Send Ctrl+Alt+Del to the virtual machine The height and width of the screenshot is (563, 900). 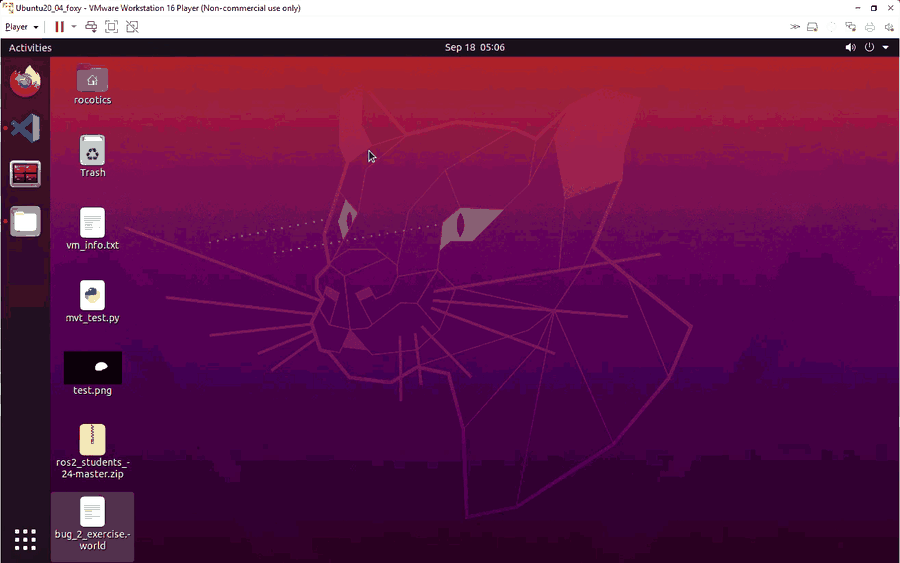pyautogui.click(x=91, y=27)
